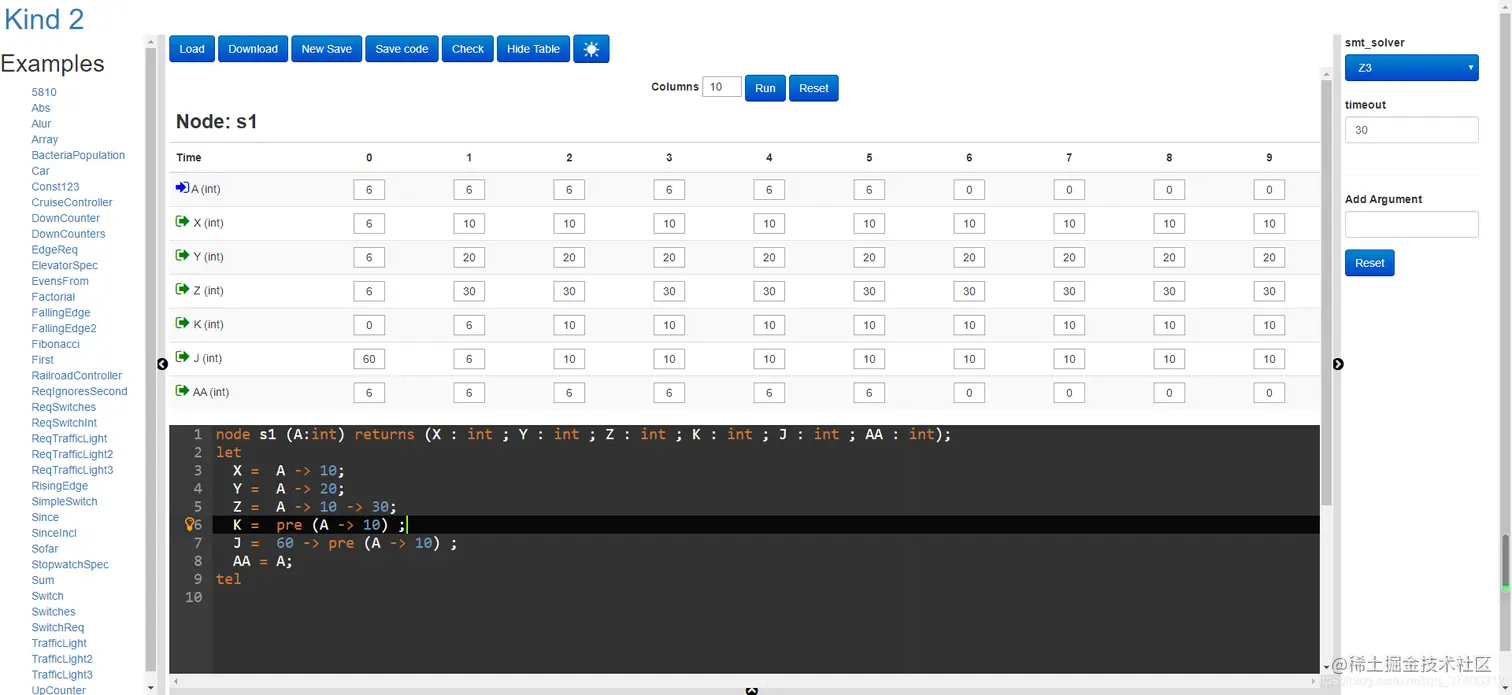Collapse the left examples panel arrow
Image resolution: width=1512 pixels, height=695 pixels.
pyautogui.click(x=162, y=364)
